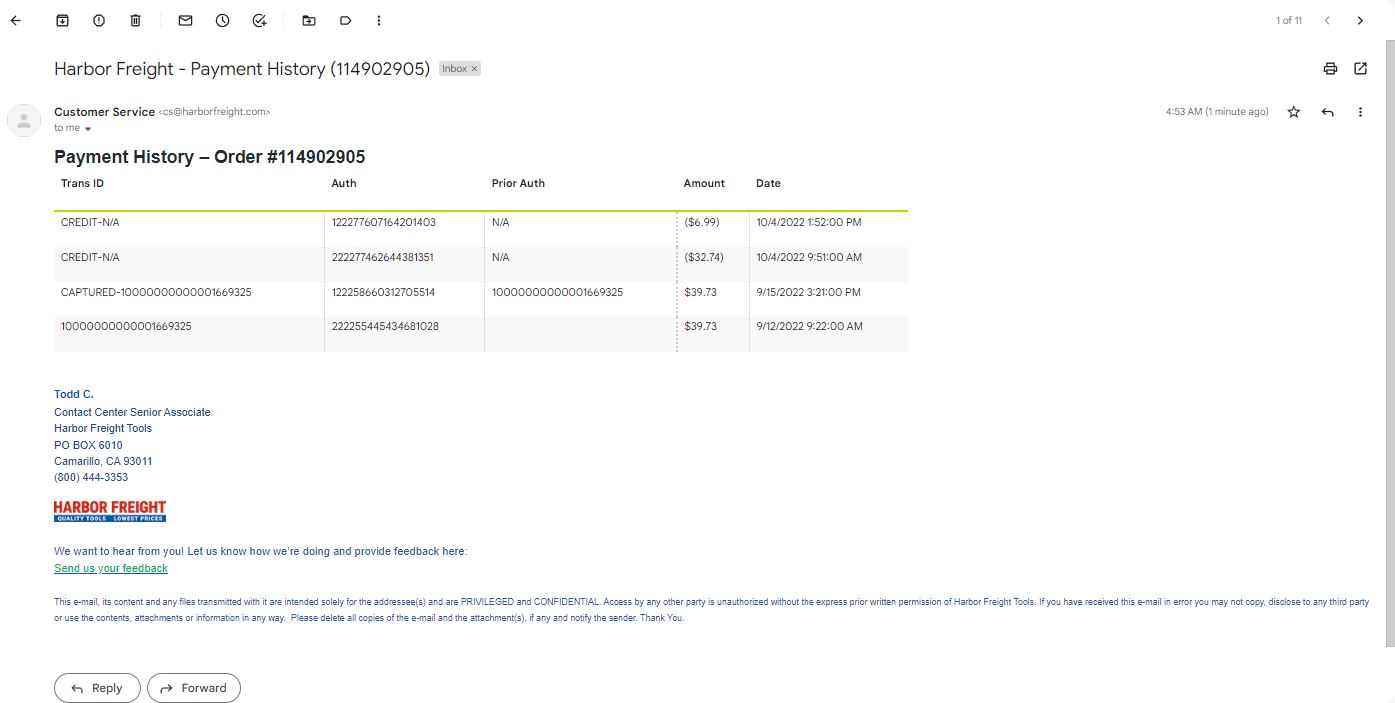Viewport: 1395px width, 703px height.
Task: Remove the Inbox label with x
Action: [x=474, y=69]
